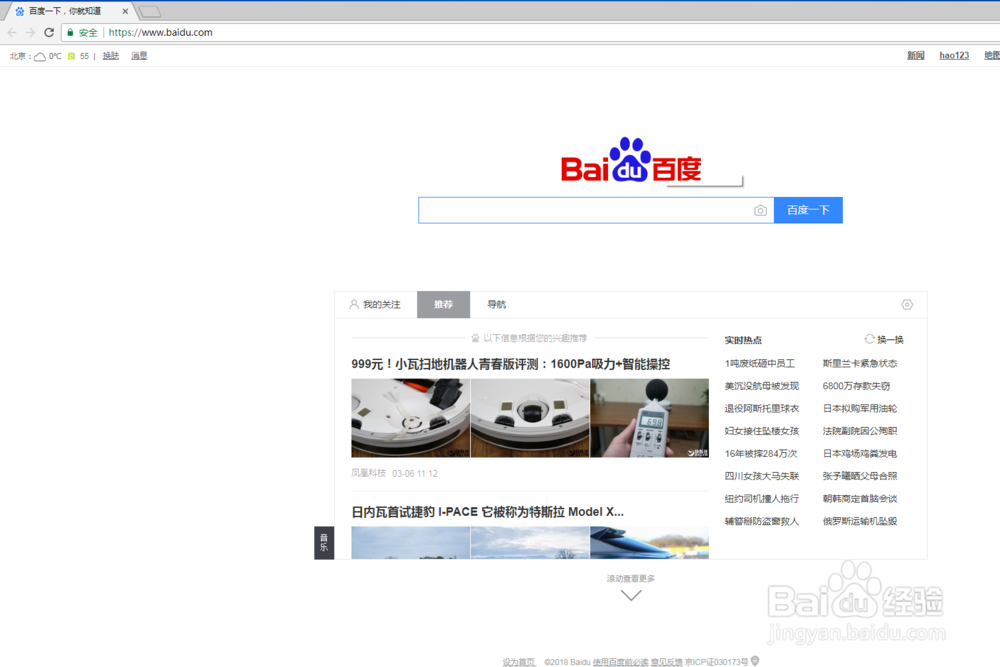Open hot topic 妇女接住坠楼女孩
The width and height of the screenshot is (1000, 667).
[761, 431]
